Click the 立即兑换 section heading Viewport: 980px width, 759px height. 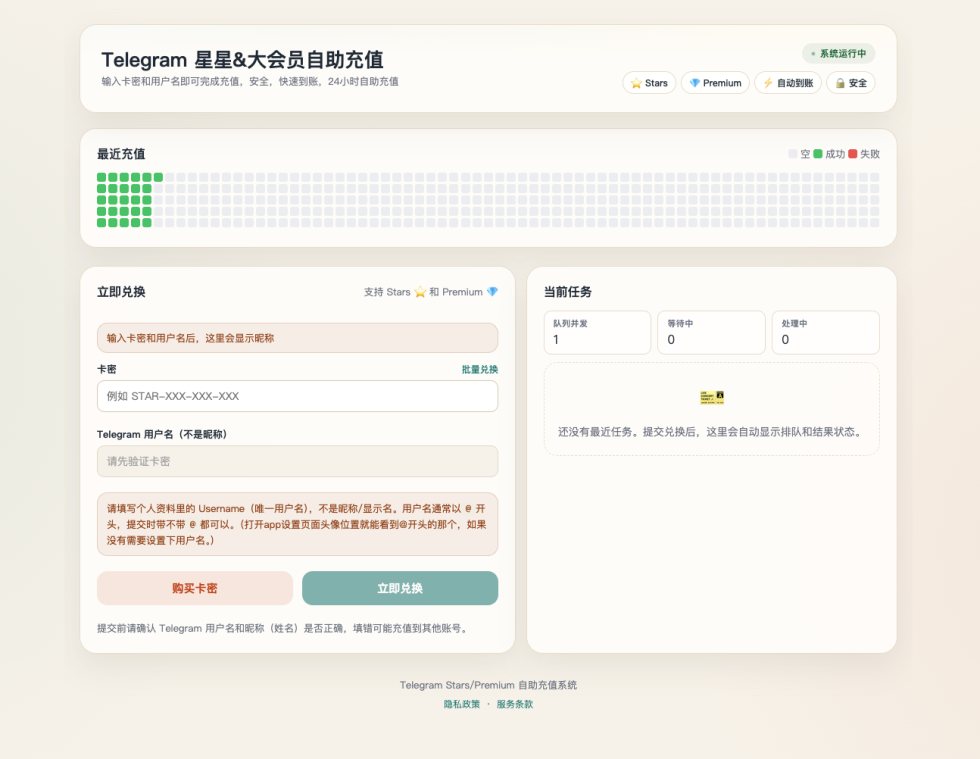pos(121,292)
